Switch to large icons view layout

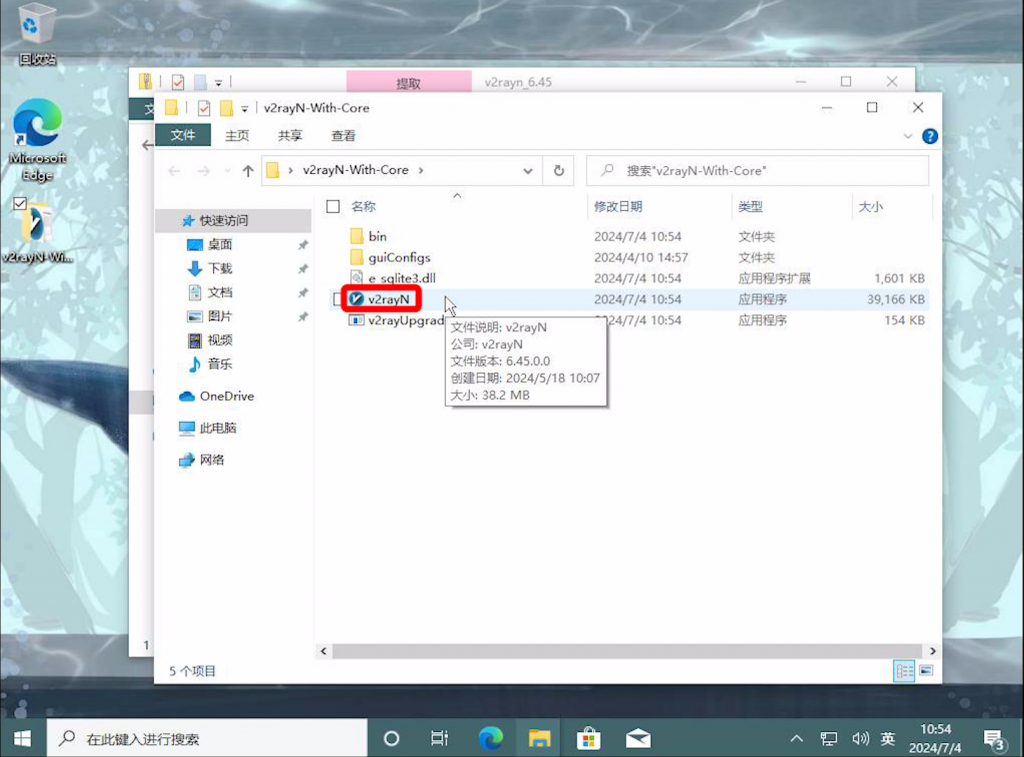926,671
